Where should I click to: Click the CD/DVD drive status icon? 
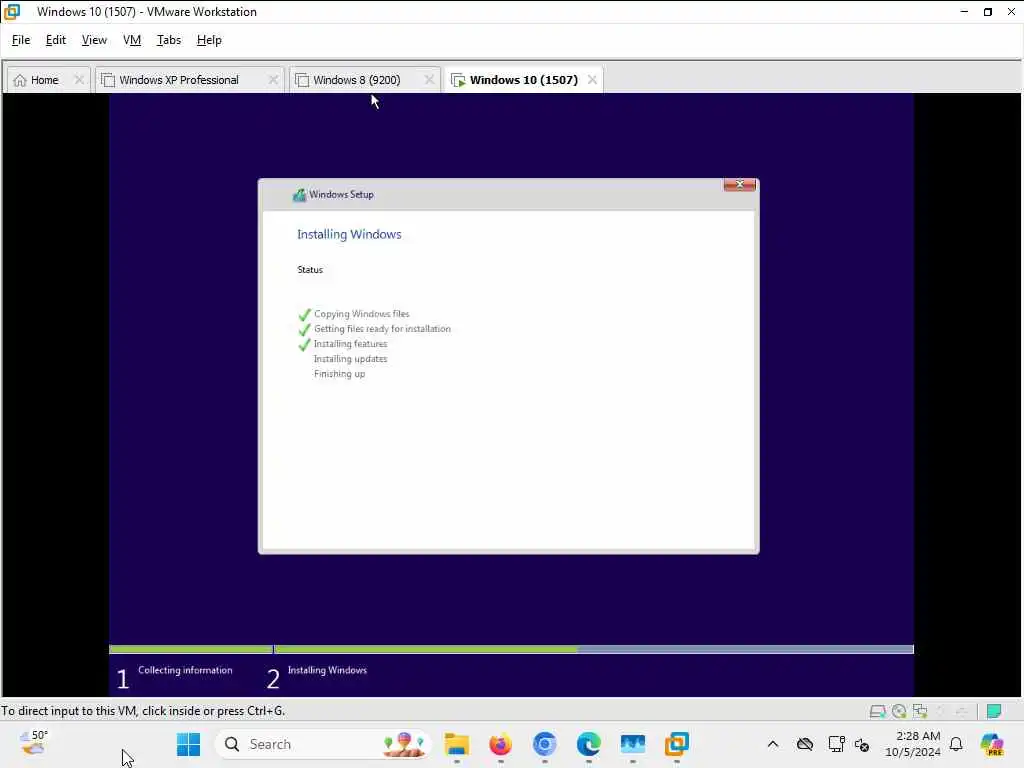[x=899, y=711]
